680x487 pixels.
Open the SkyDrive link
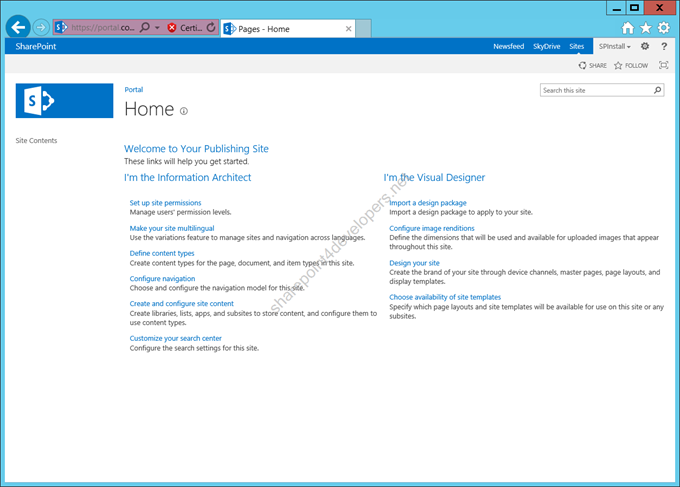(546, 46)
